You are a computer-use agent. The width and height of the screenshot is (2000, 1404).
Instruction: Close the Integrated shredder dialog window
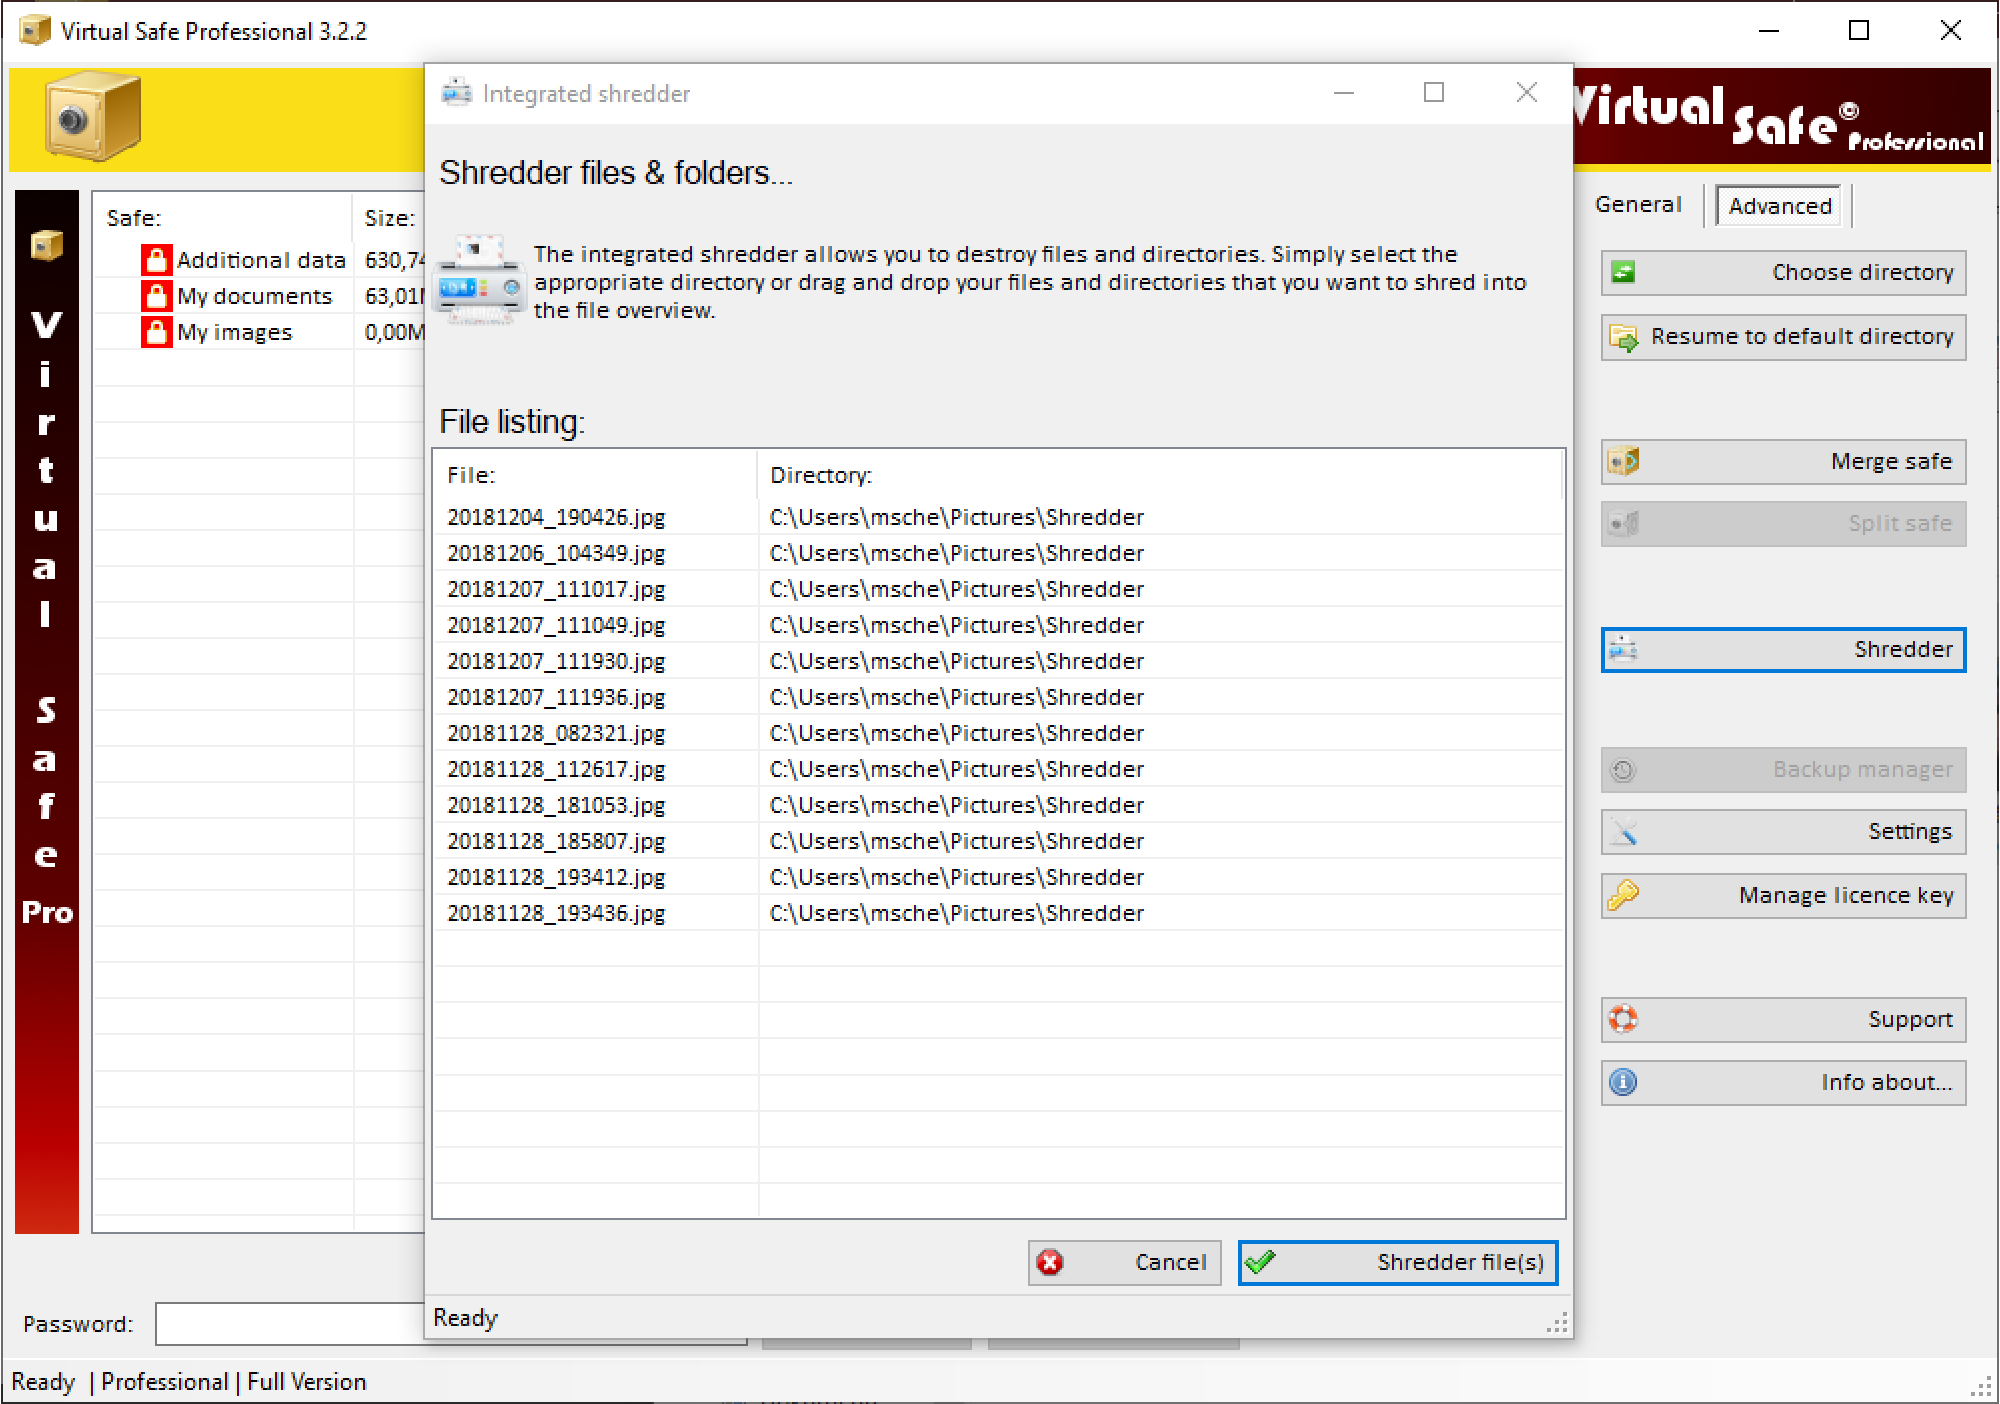point(1526,93)
